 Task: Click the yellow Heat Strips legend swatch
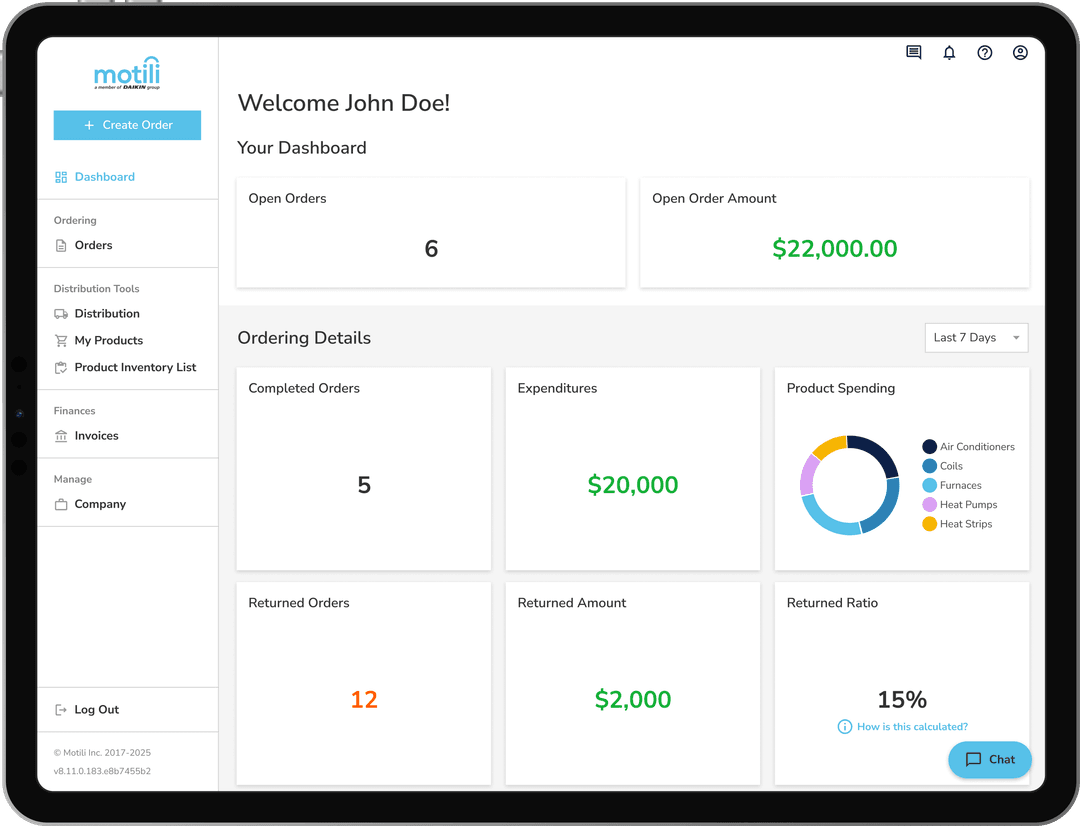[x=928, y=523]
